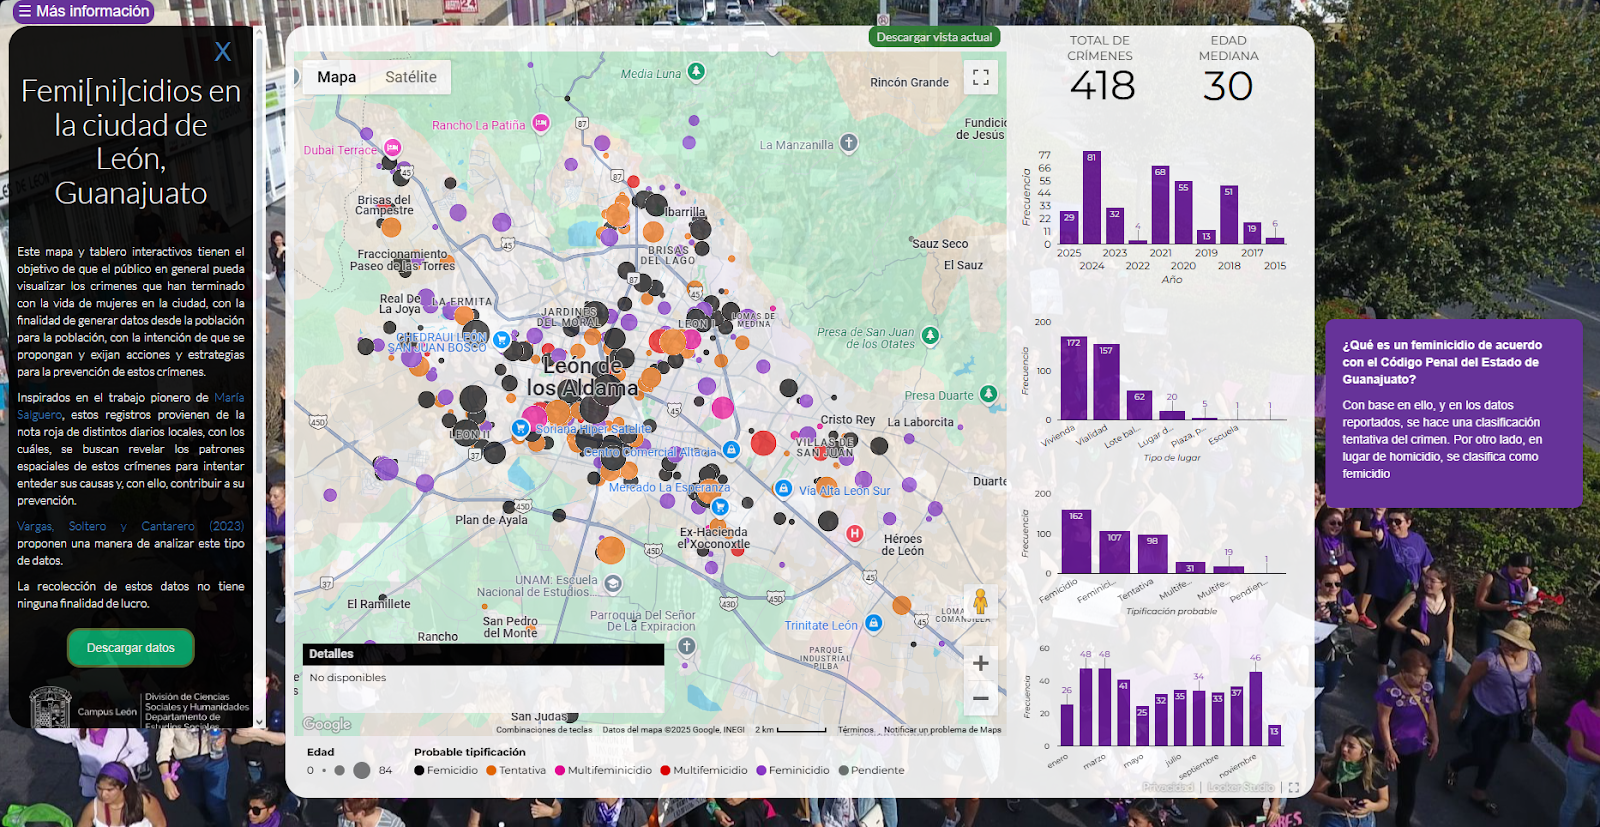Click the median age value 30
The height and width of the screenshot is (827, 1600).
[1228, 86]
